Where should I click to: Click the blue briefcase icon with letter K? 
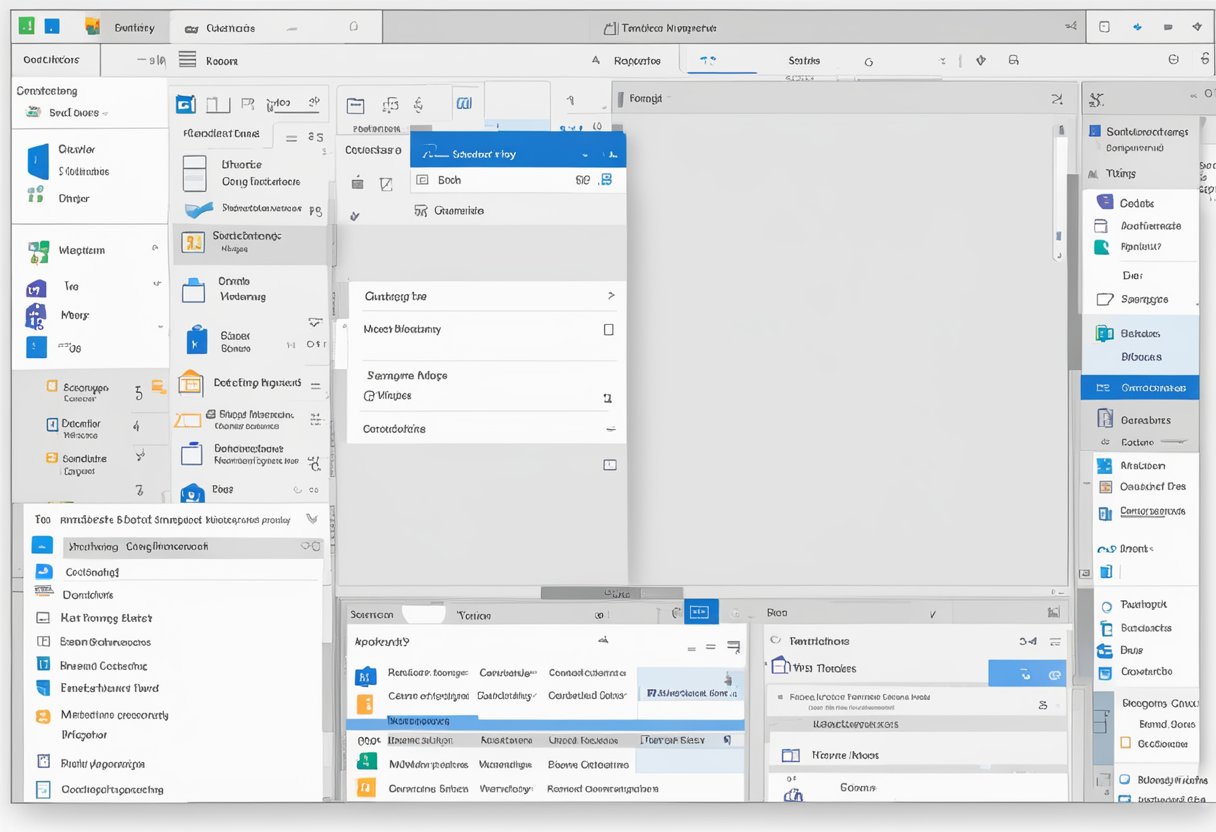click(x=197, y=338)
